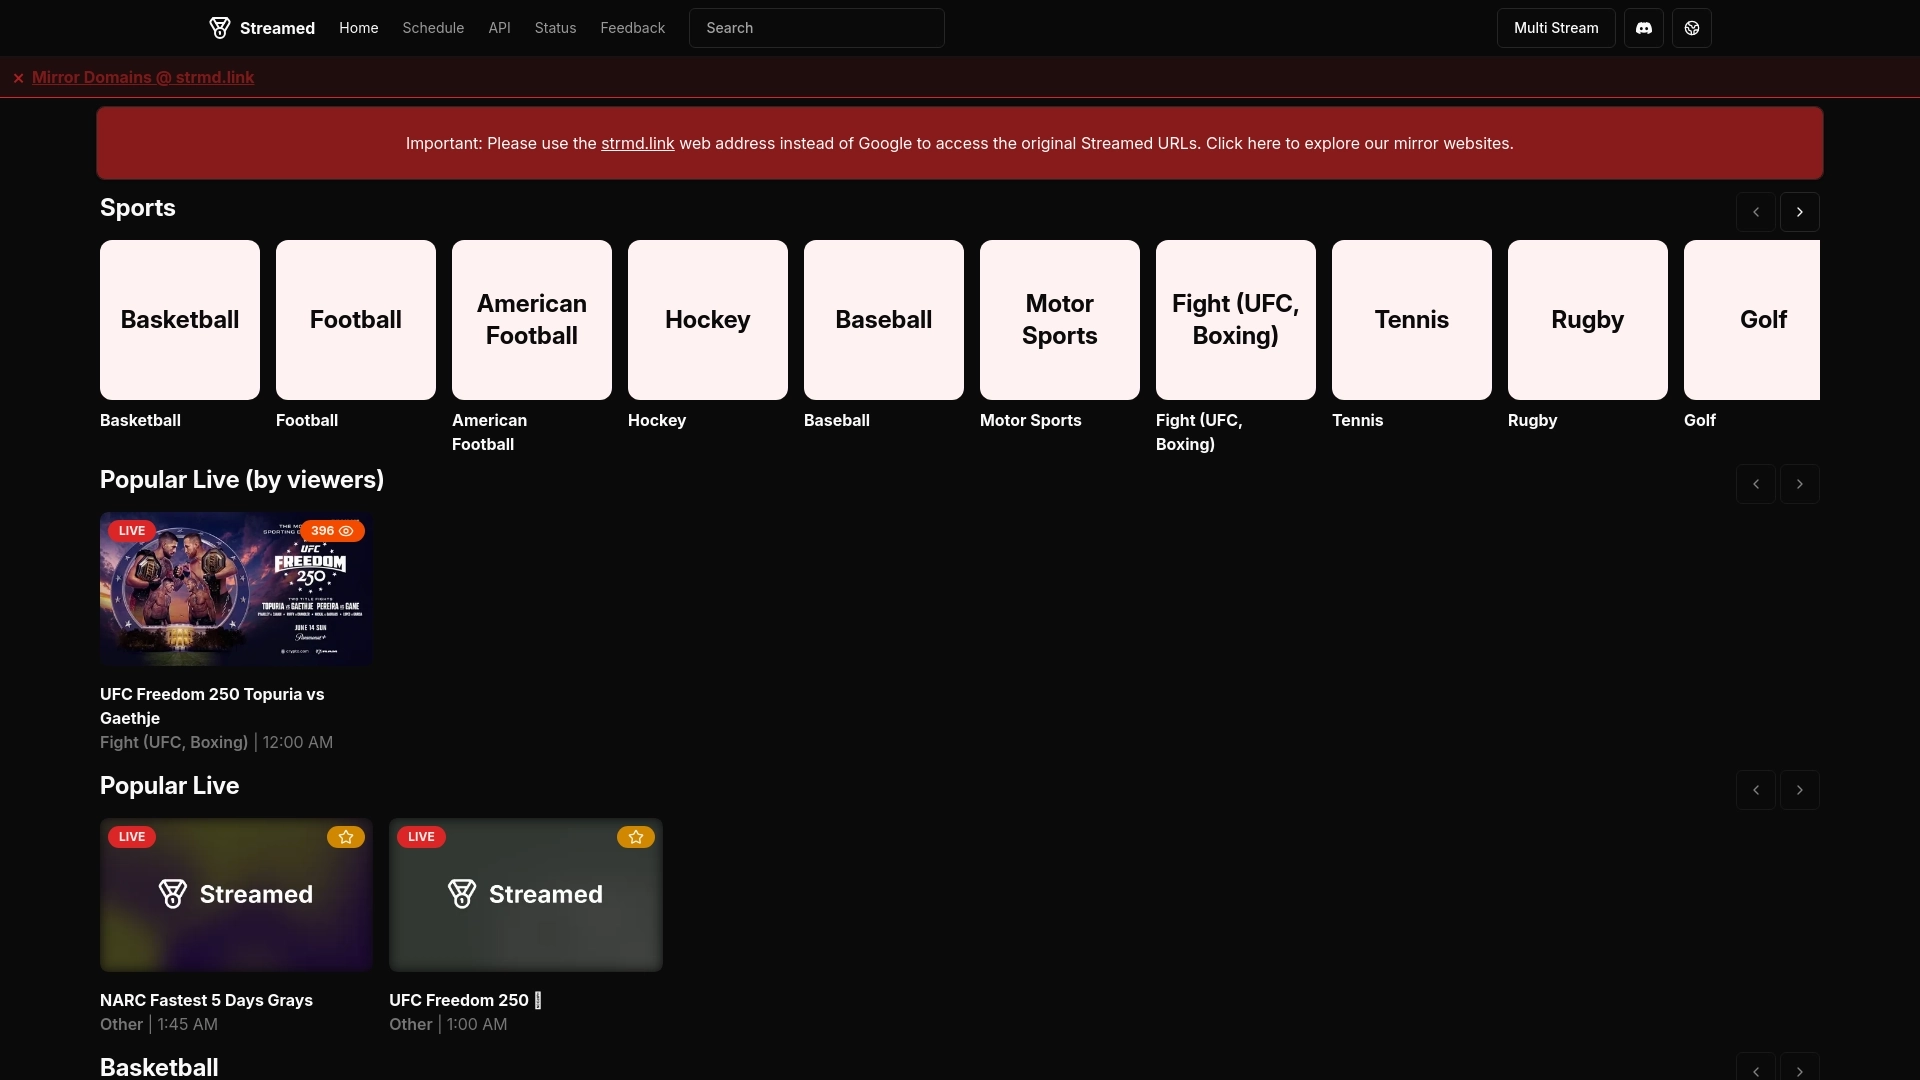Click 'Baseball' caption under tile

click(x=837, y=420)
